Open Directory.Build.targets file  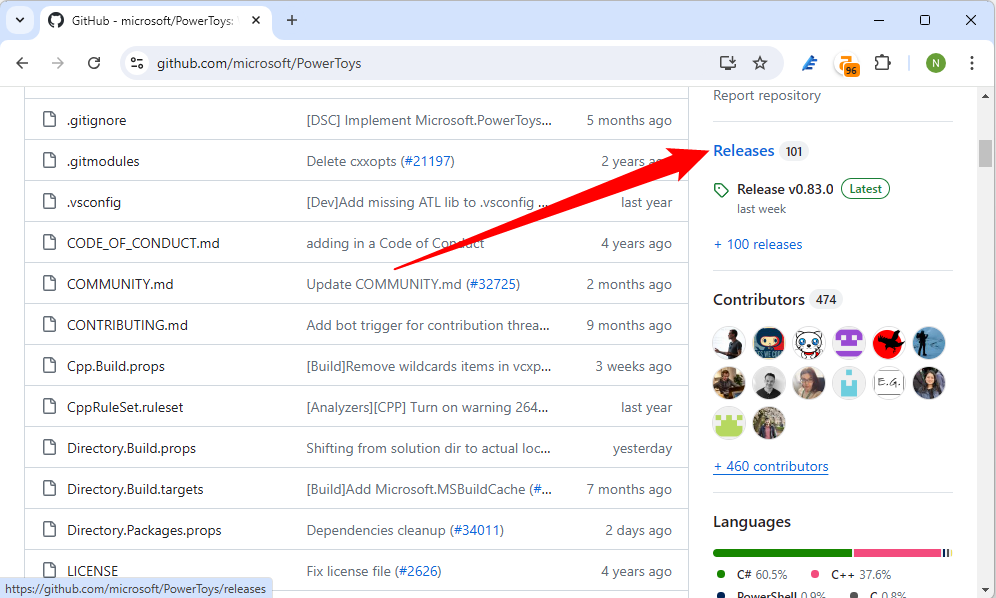135,489
